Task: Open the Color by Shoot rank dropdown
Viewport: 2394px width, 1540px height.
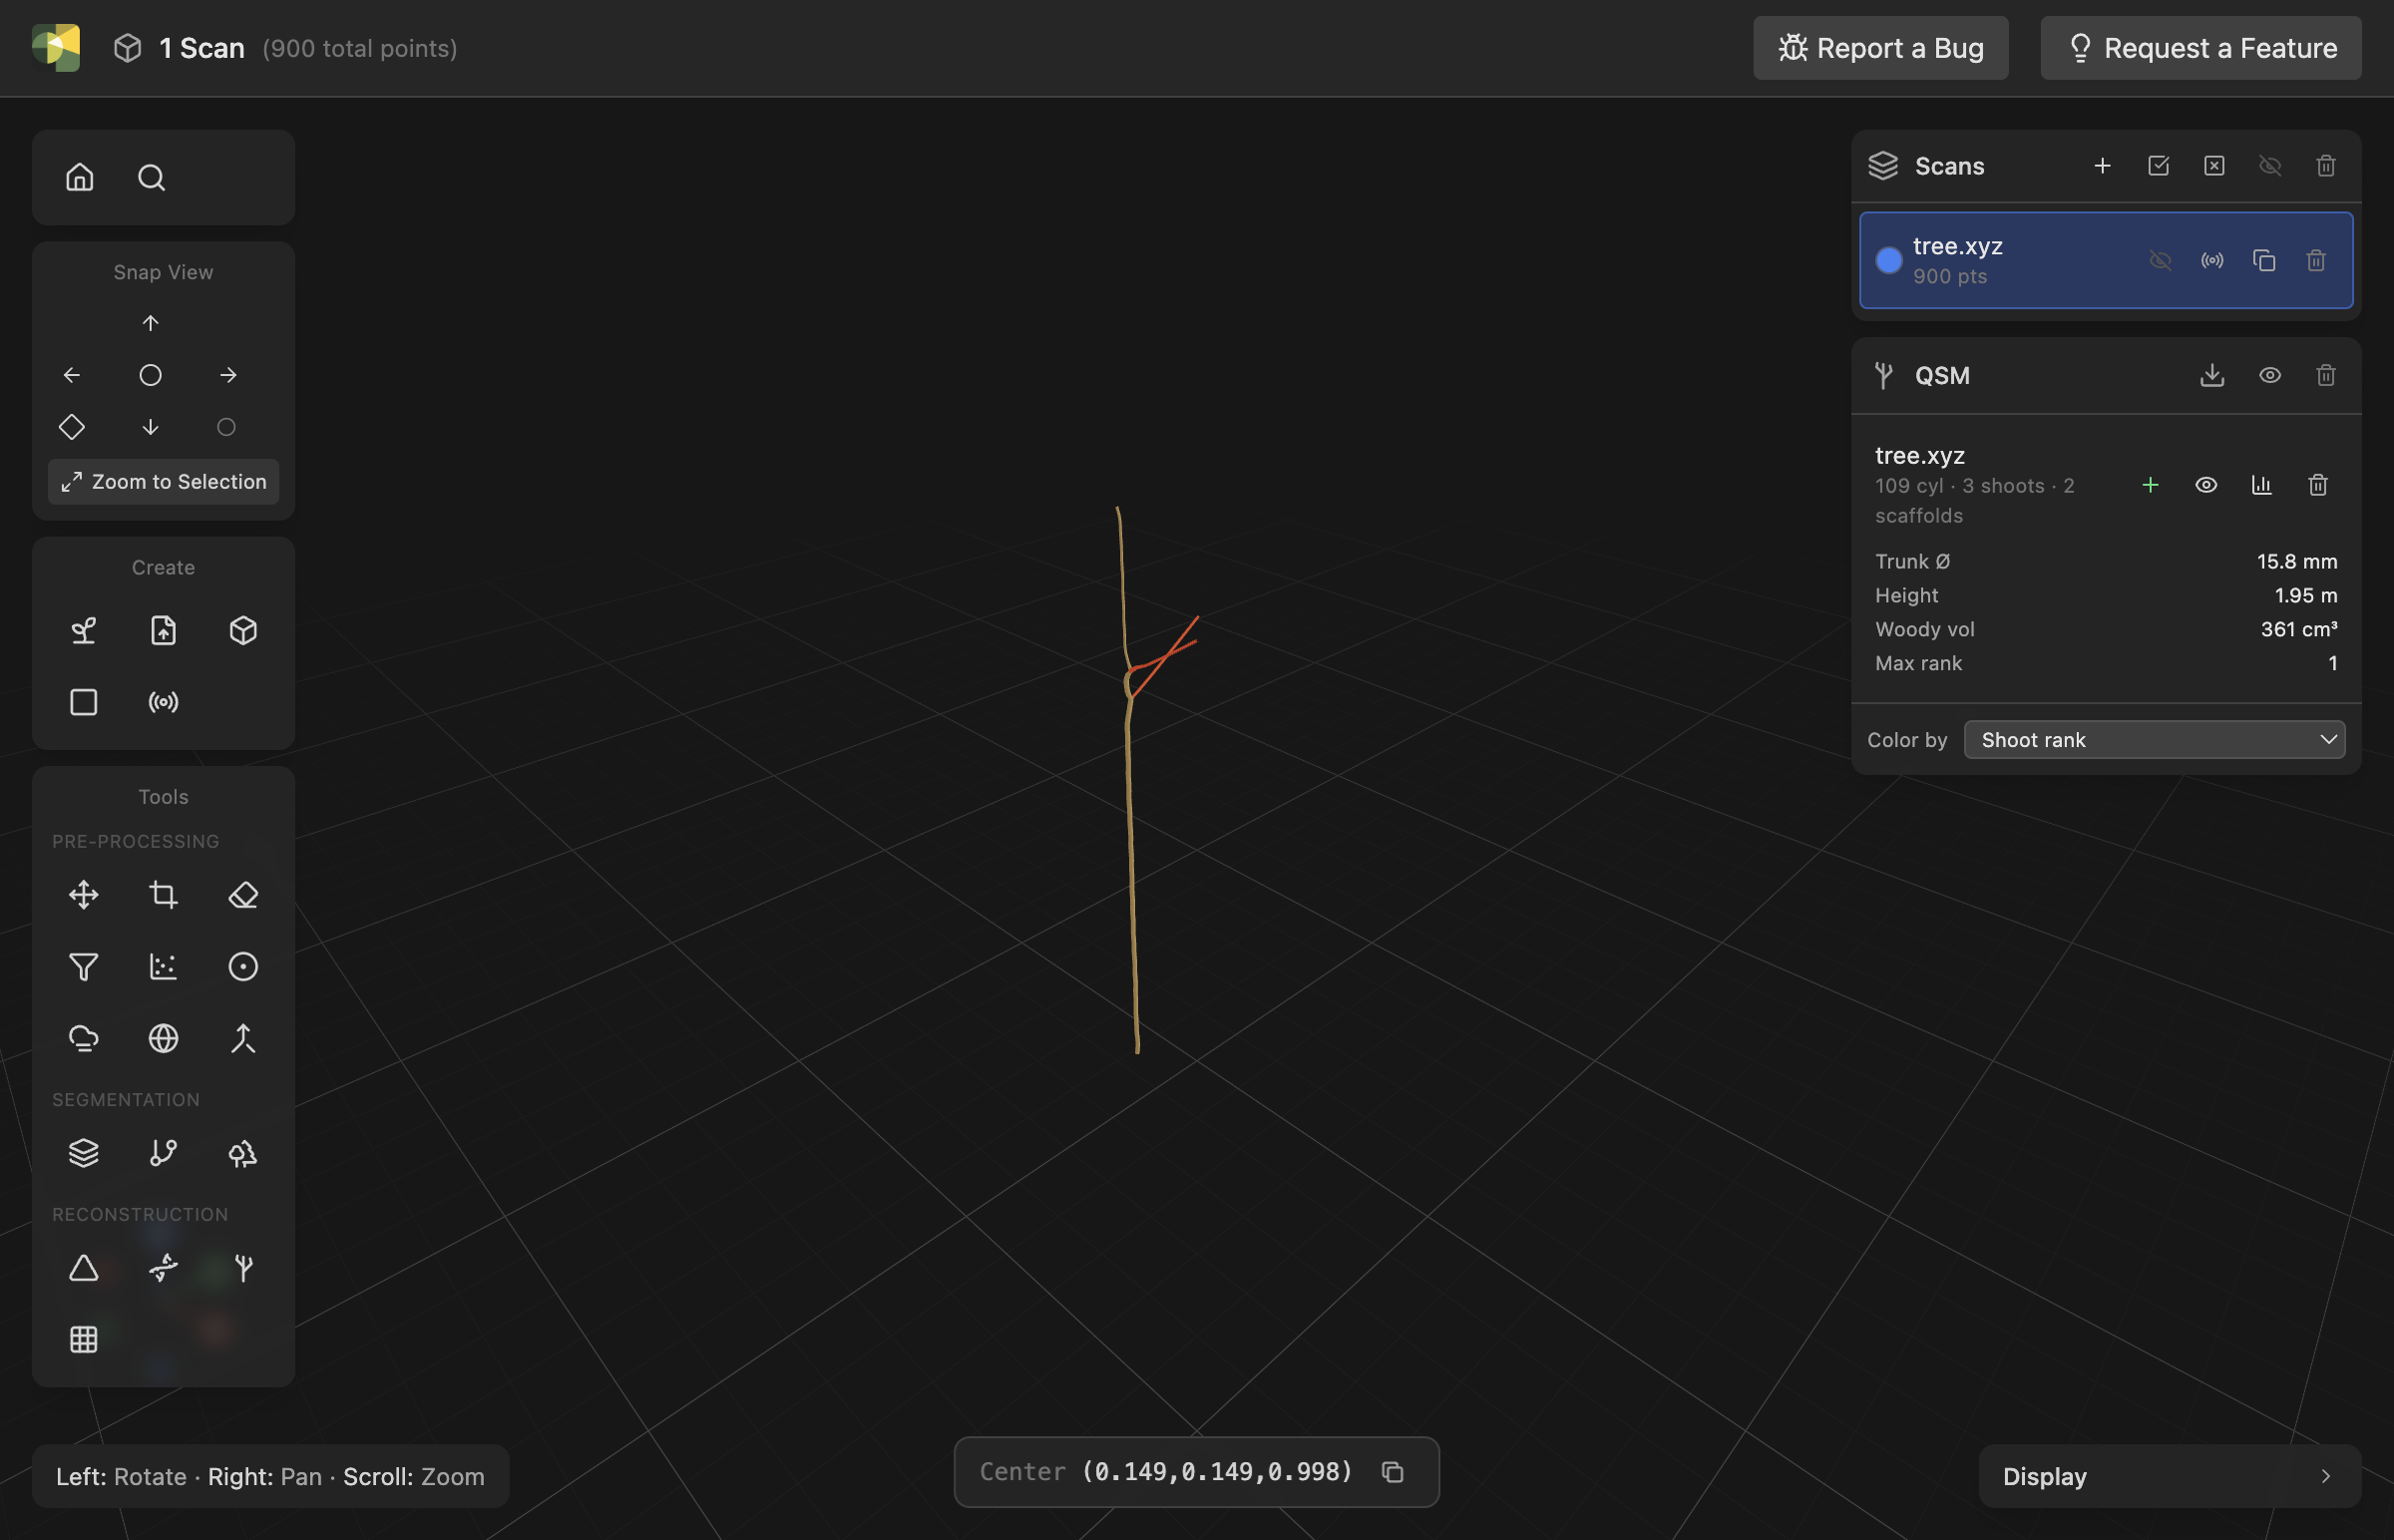Action: coord(2155,740)
